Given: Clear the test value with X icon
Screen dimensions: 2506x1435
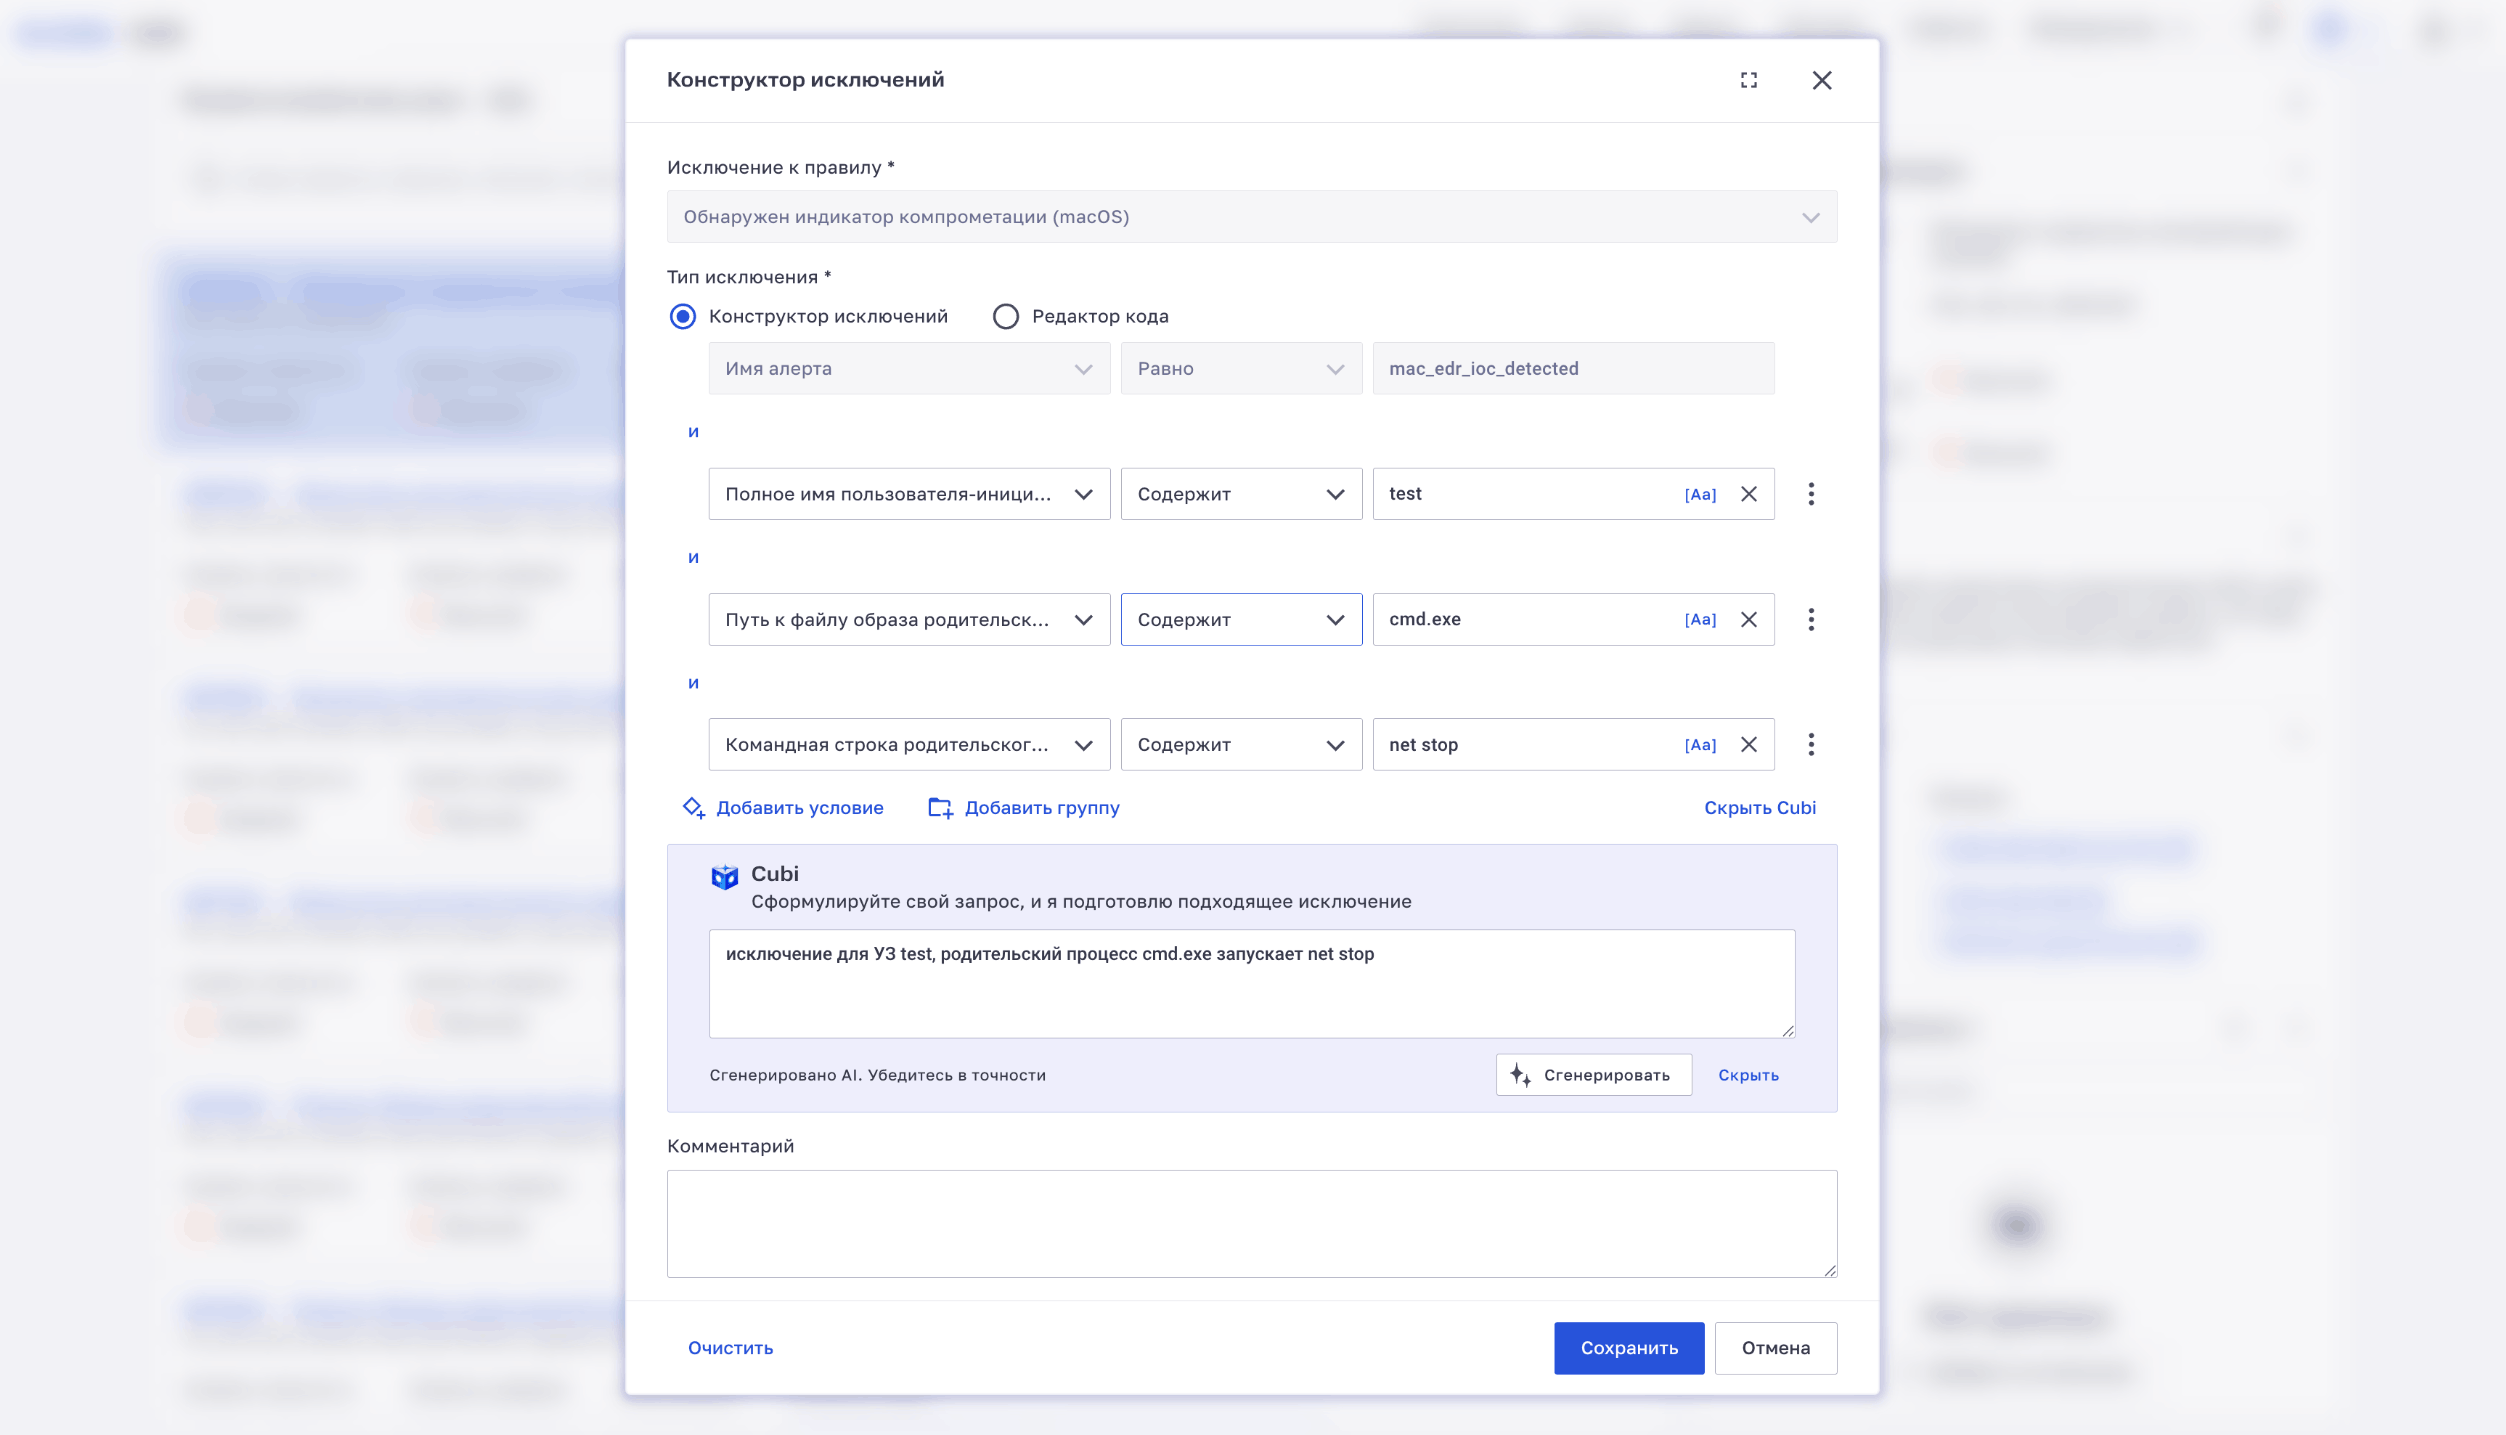Looking at the screenshot, I should click(1749, 494).
